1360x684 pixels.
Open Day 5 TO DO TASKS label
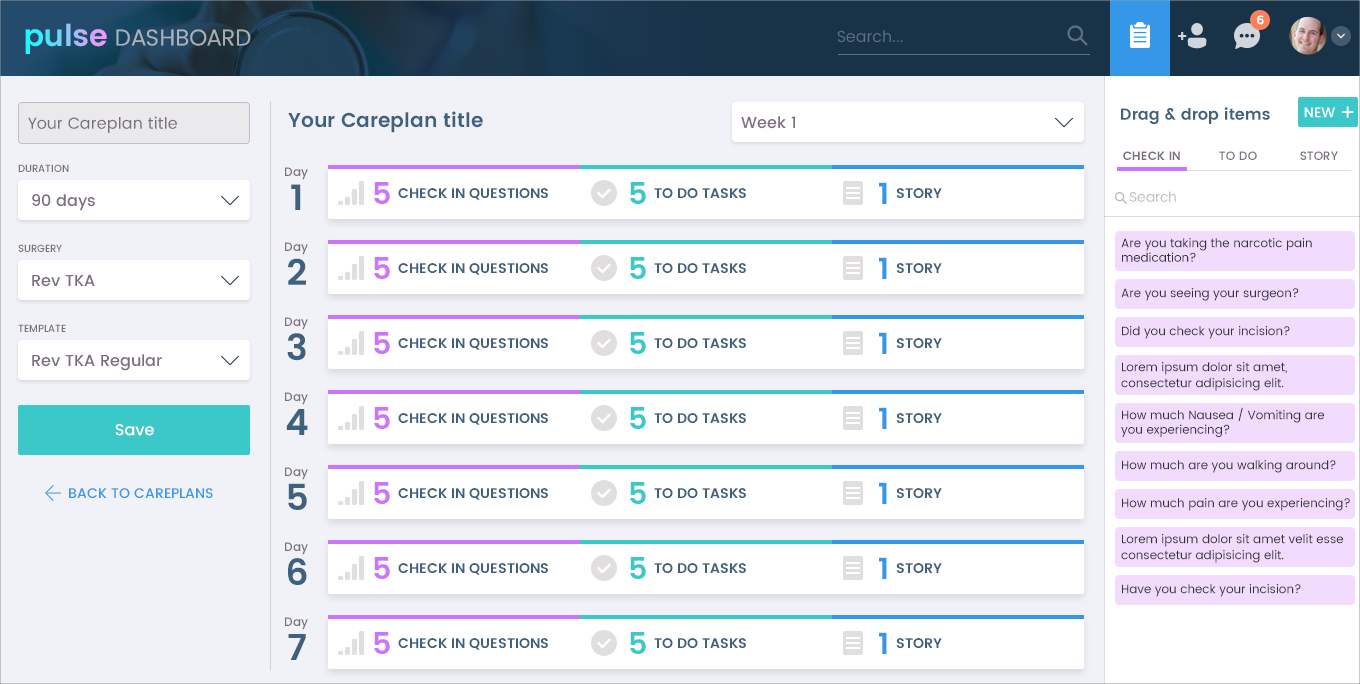[700, 493]
